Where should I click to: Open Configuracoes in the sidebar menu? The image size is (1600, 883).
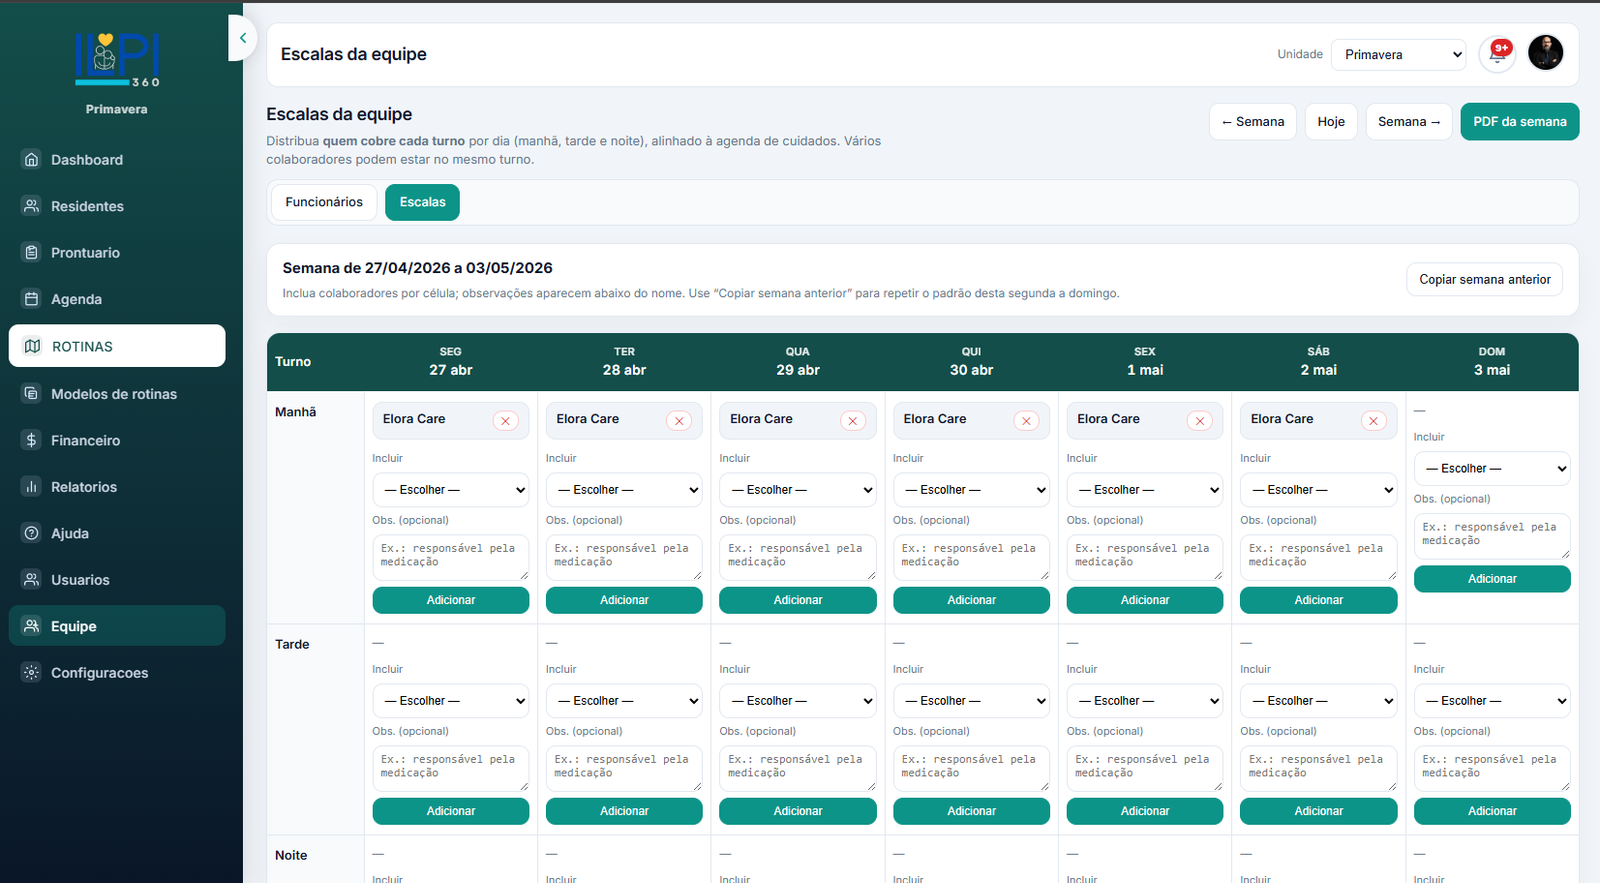117,673
